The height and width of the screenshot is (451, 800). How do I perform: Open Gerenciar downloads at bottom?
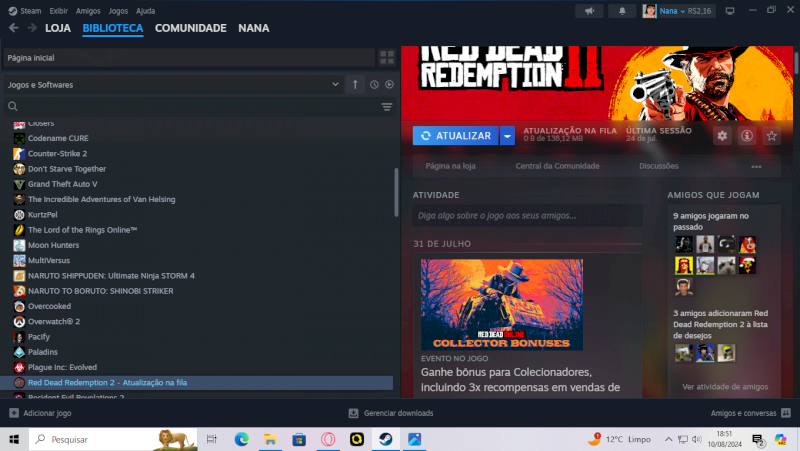pyautogui.click(x=391, y=413)
